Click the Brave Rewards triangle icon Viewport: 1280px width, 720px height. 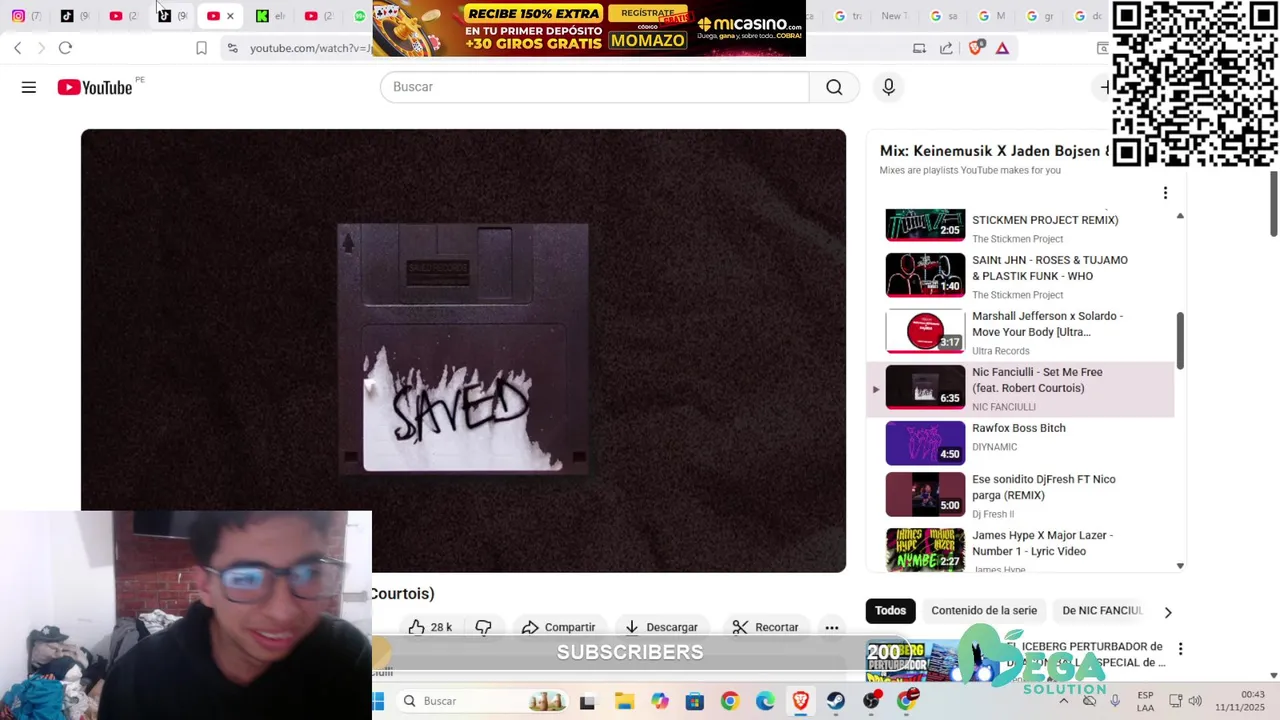coord(1002,48)
